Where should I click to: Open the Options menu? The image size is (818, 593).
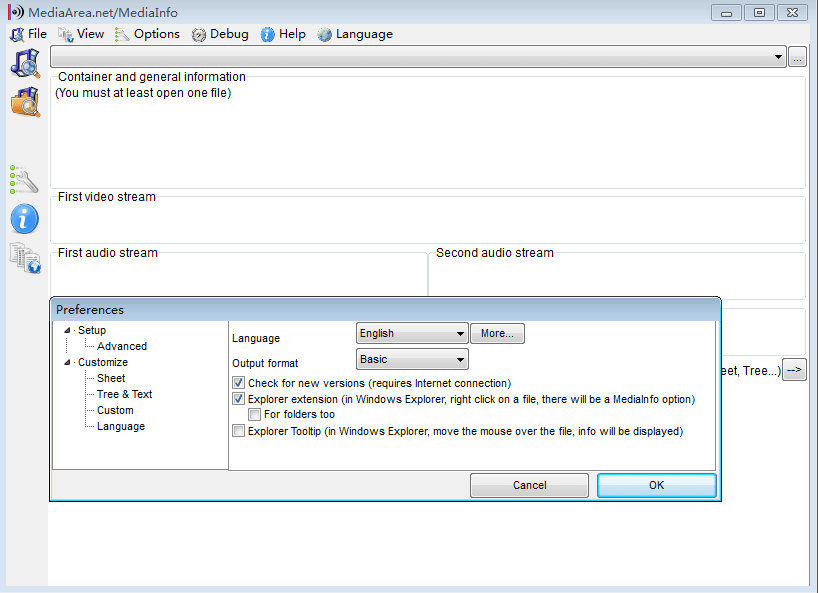pos(148,34)
